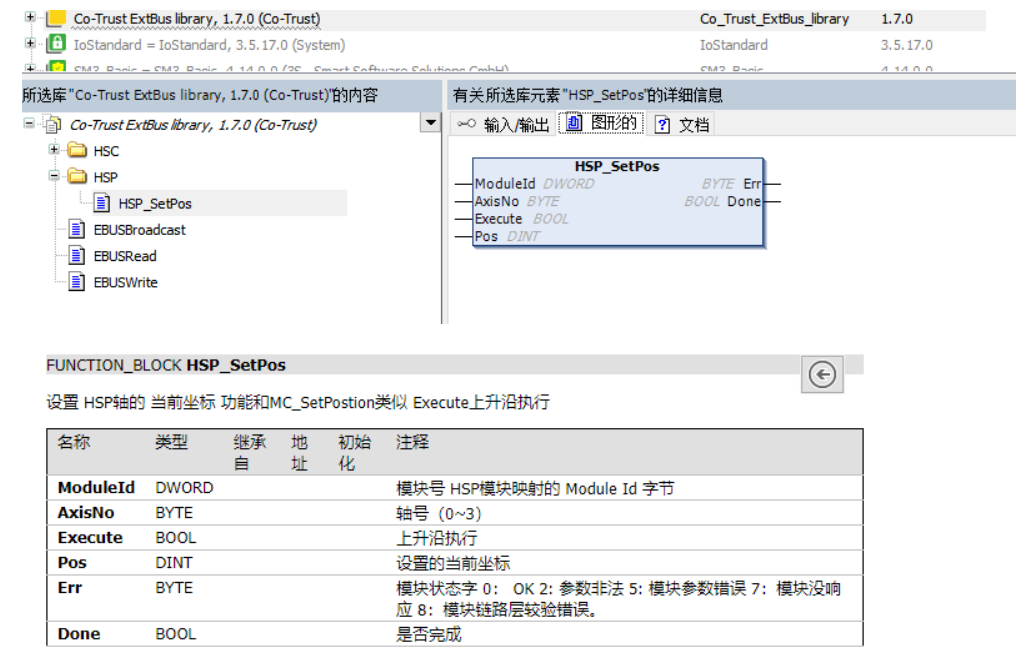
Task: Collapse the Co-Trust ExtBus library tree root
Action: pos(29,122)
